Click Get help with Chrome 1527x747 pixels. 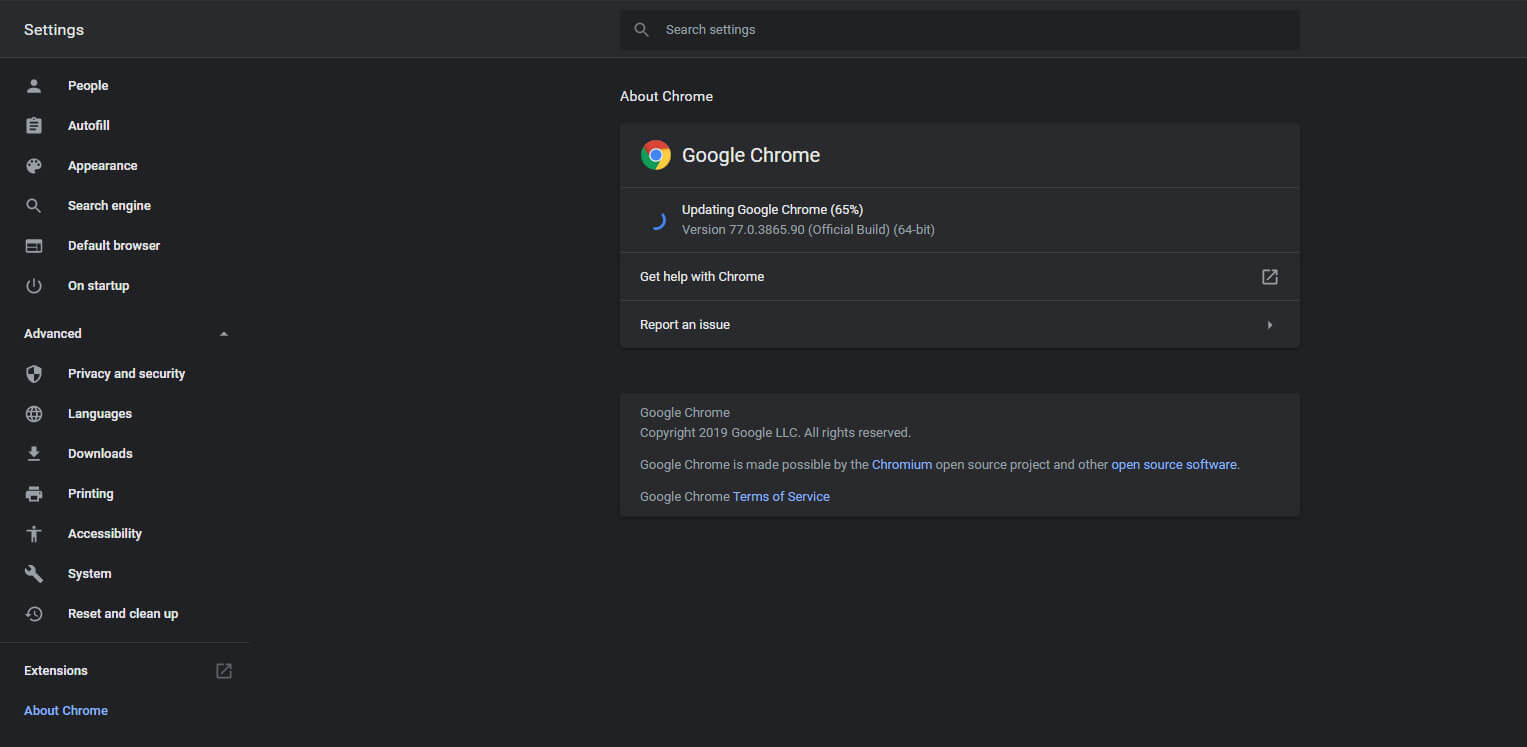tap(960, 277)
